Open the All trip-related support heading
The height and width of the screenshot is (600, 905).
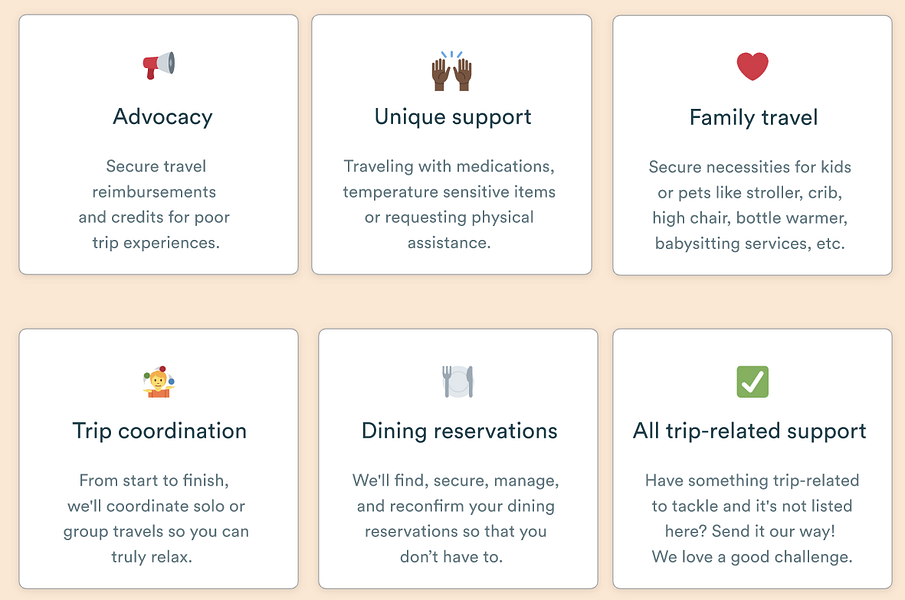point(750,431)
